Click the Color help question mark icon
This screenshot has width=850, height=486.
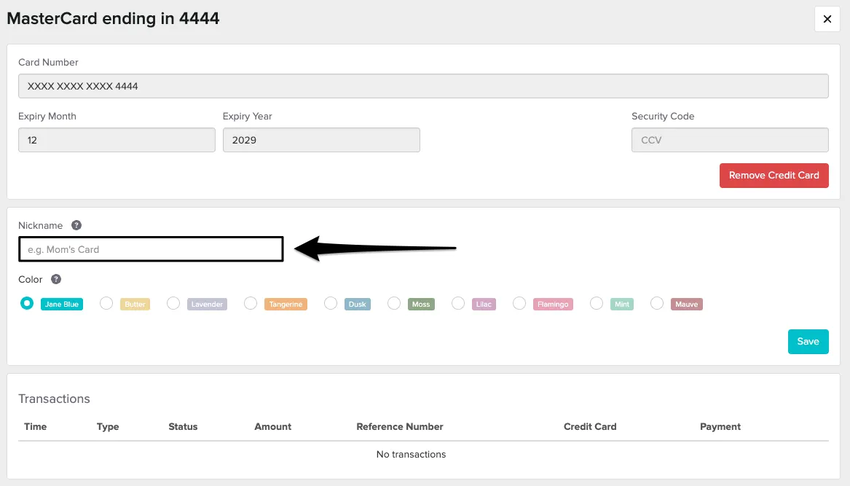point(56,280)
